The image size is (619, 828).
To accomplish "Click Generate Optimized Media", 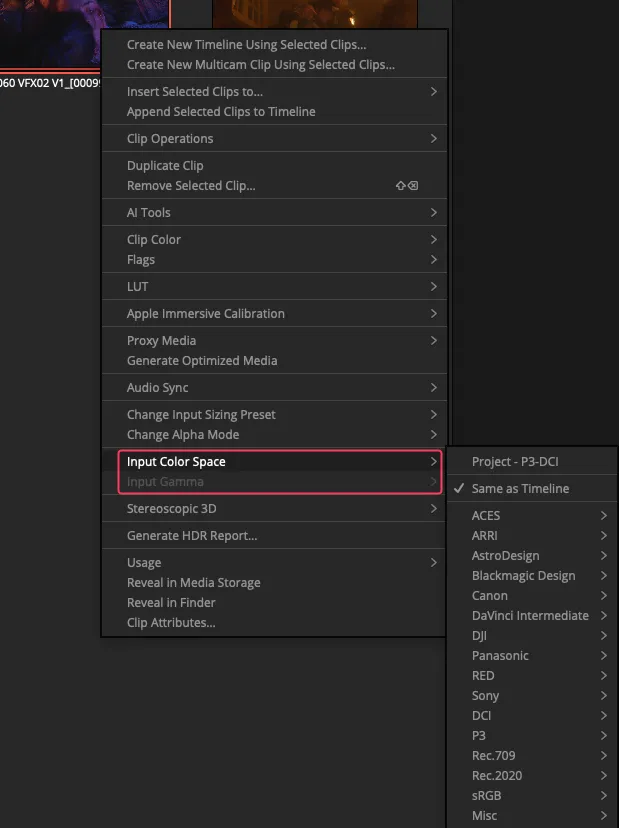I will pyautogui.click(x=202, y=361).
